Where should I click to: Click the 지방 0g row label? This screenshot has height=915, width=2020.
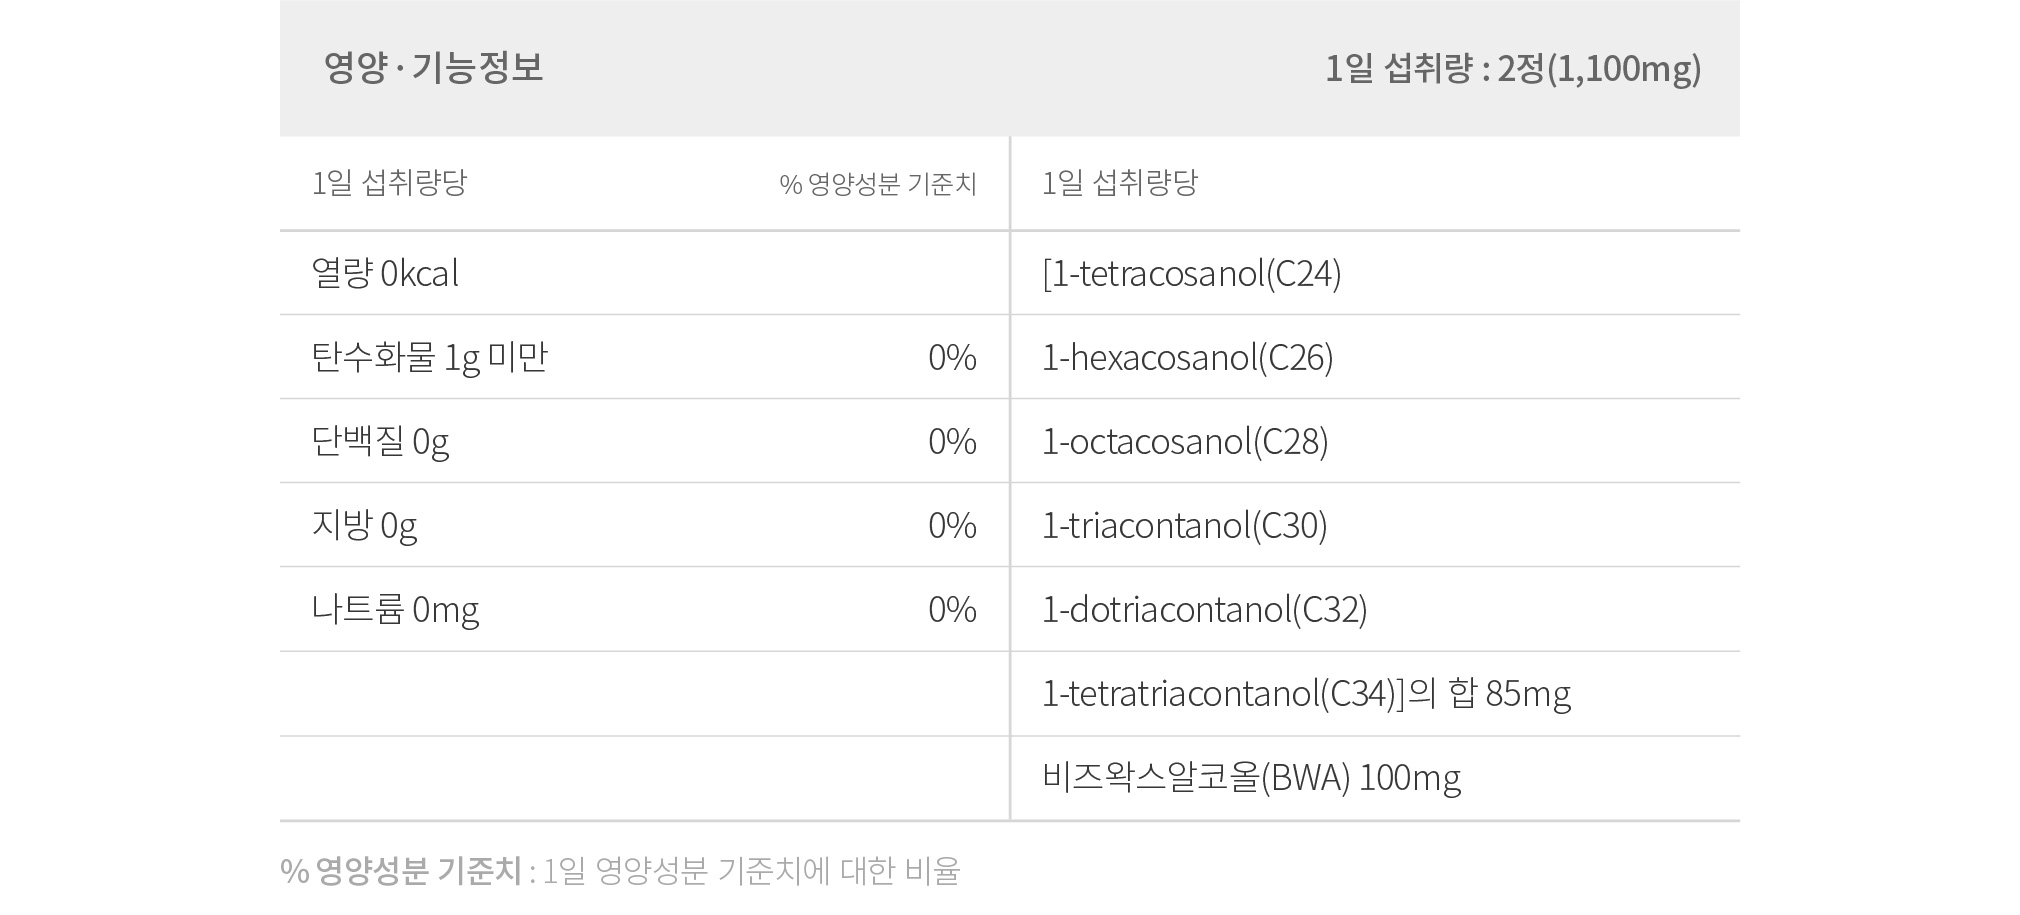[364, 525]
